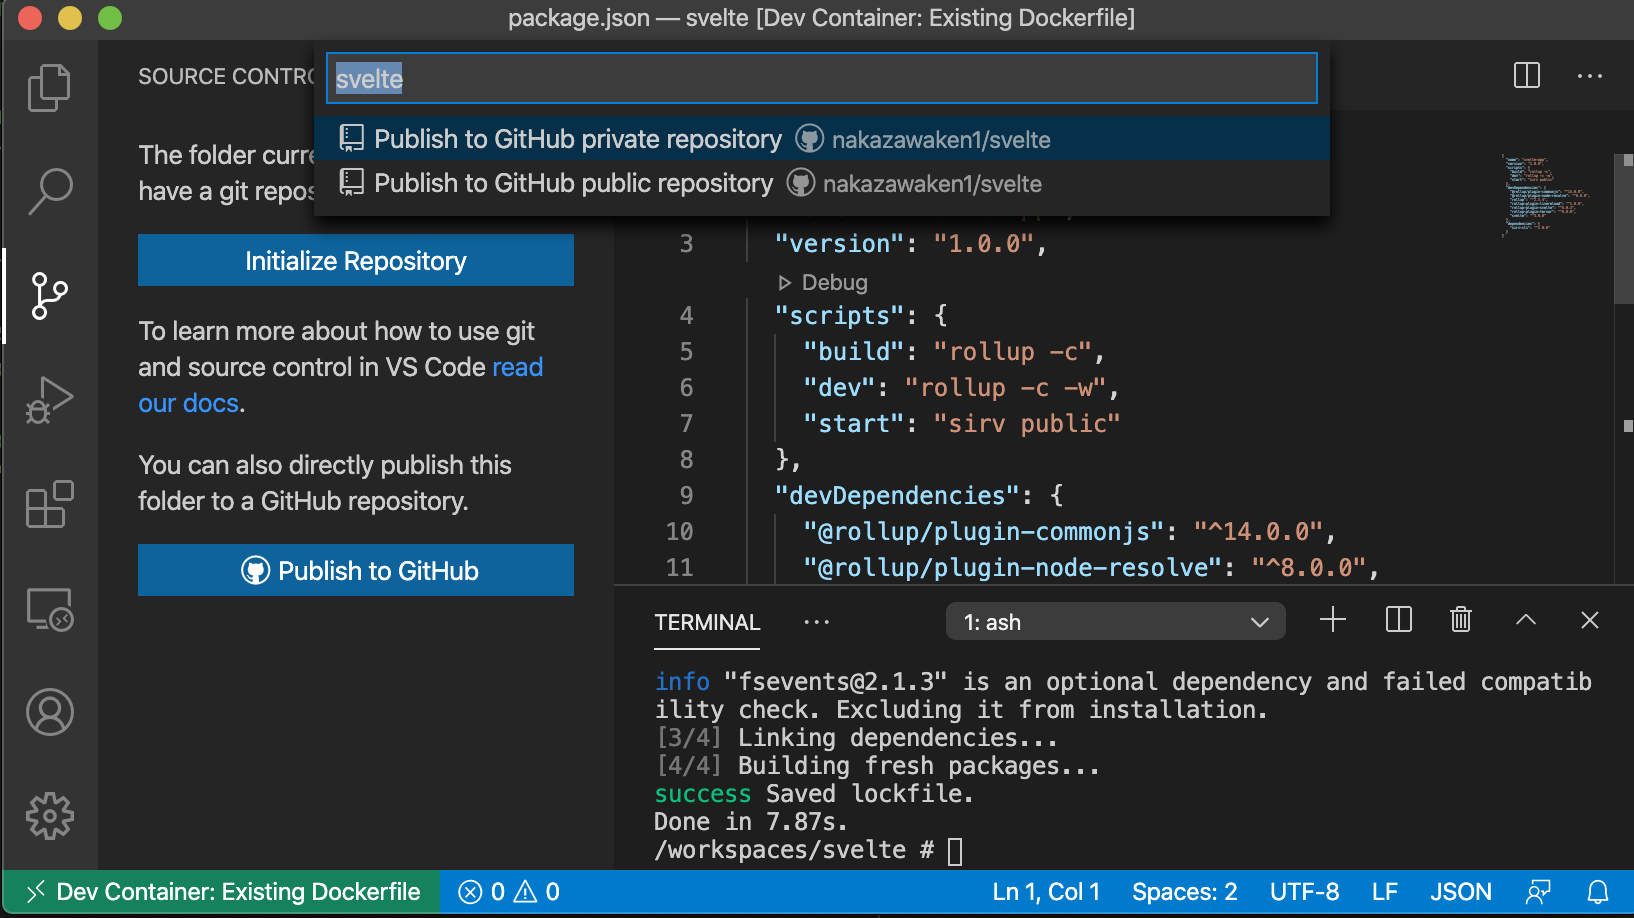
Task: Open the terminal selector dropdown '1: ash'
Action: [x=1116, y=622]
